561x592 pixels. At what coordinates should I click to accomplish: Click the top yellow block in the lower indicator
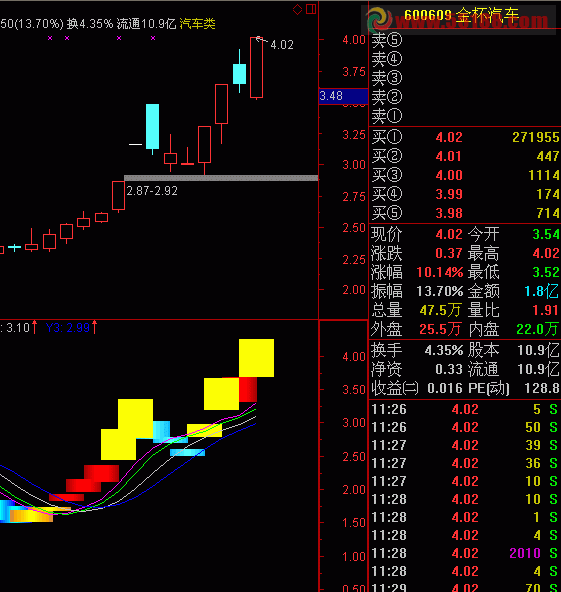point(256,358)
